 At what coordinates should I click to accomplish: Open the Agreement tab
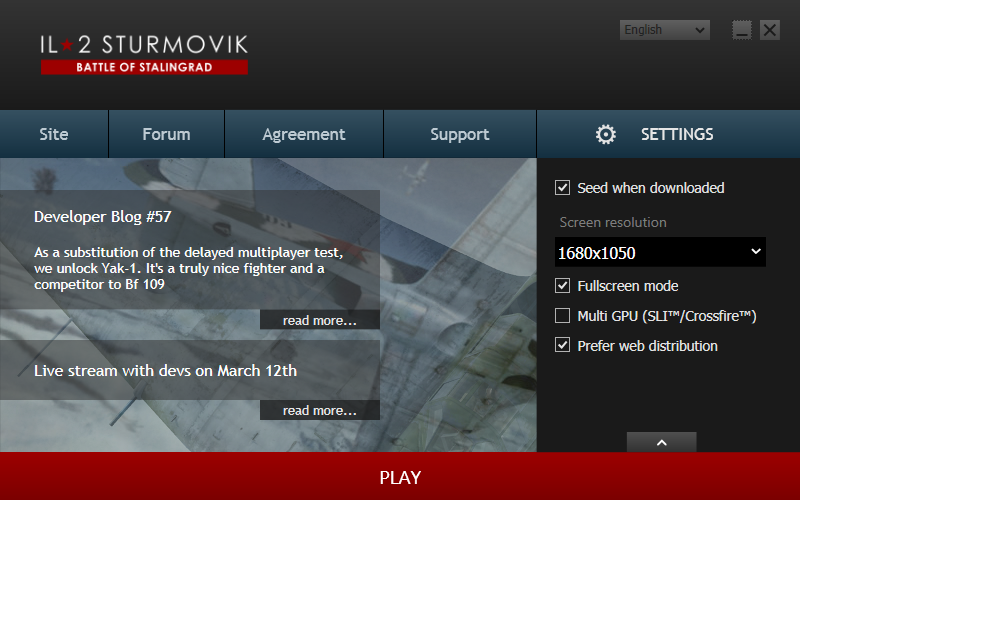coord(304,134)
